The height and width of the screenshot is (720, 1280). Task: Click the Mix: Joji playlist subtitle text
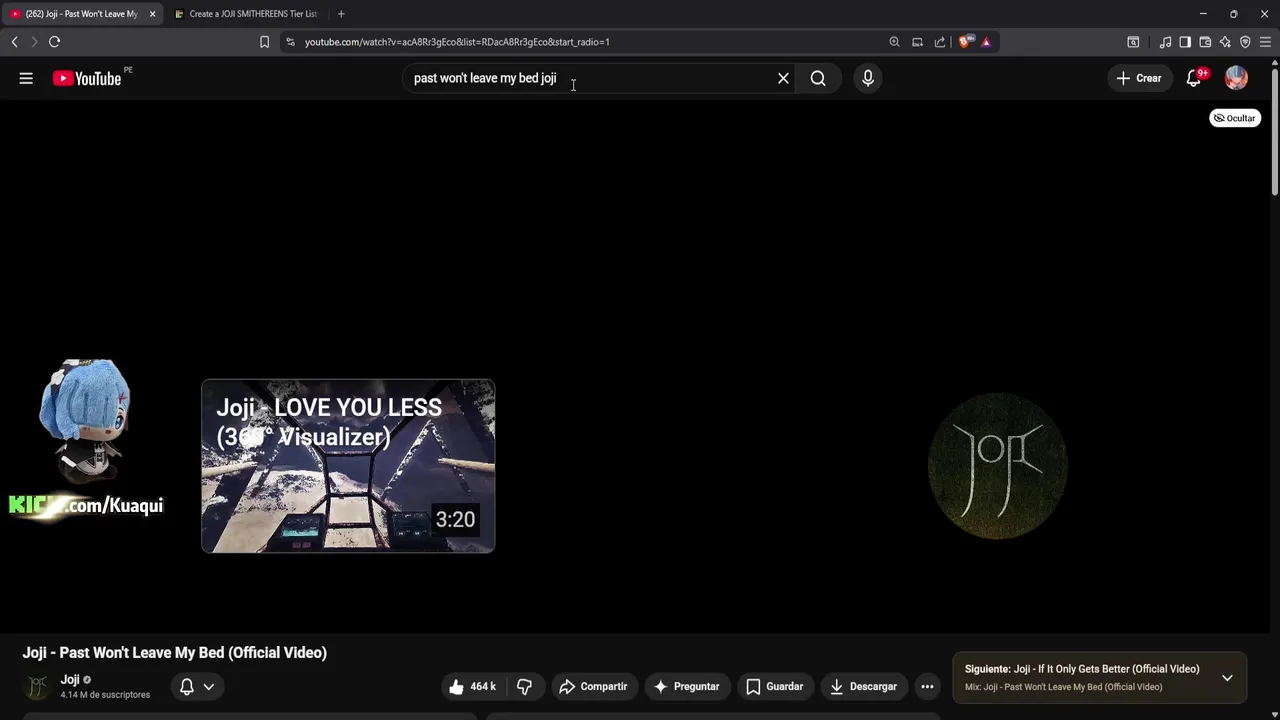(1063, 687)
